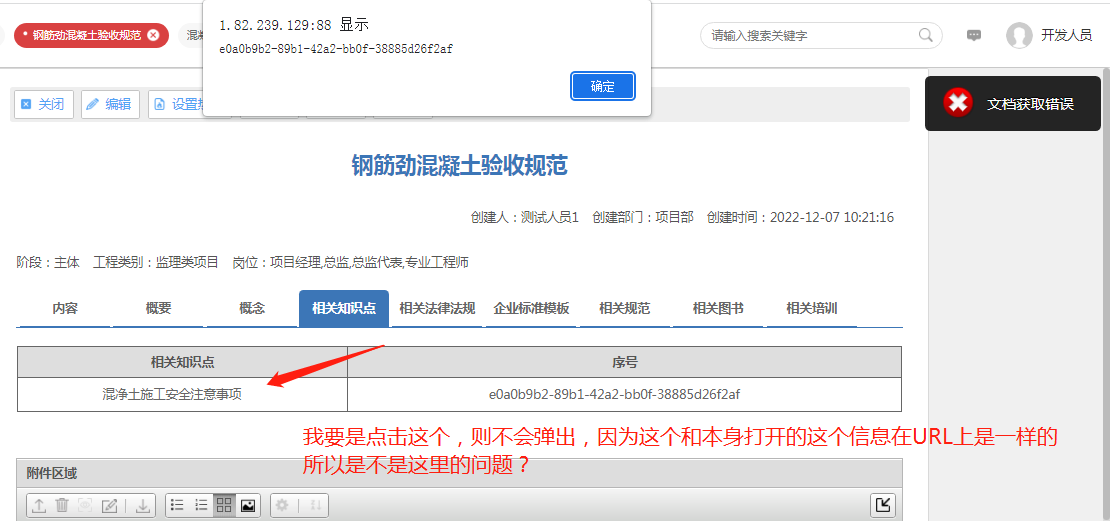Click the edit pencil attachment icon
The image size is (1110, 521).
[109, 505]
